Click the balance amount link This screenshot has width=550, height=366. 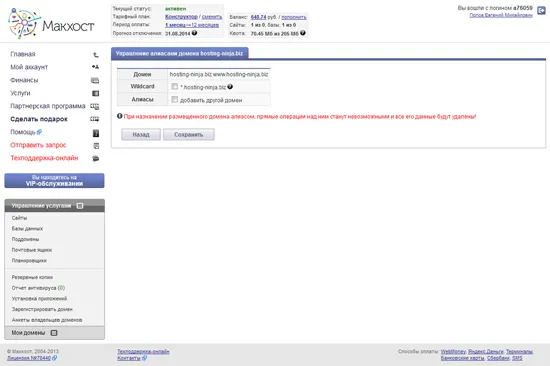[x=259, y=17]
